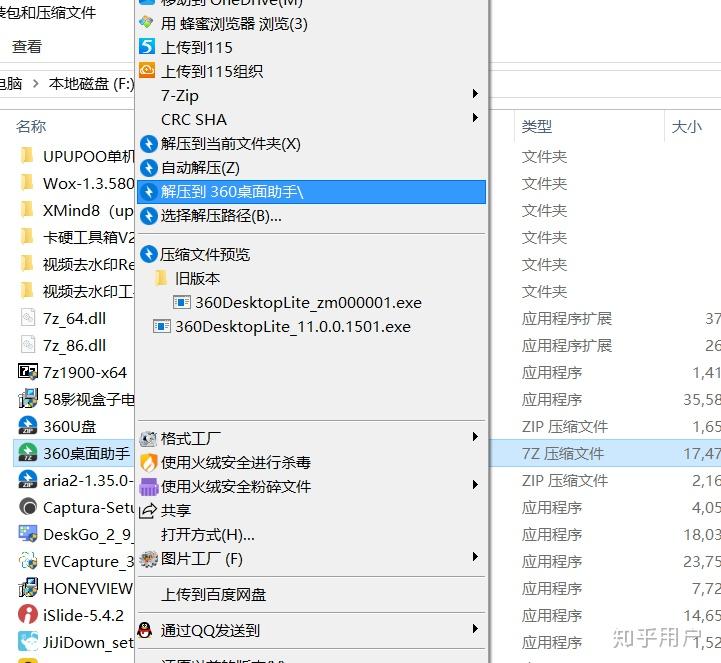Click the 115组织 orange upload icon

[x=147, y=70]
